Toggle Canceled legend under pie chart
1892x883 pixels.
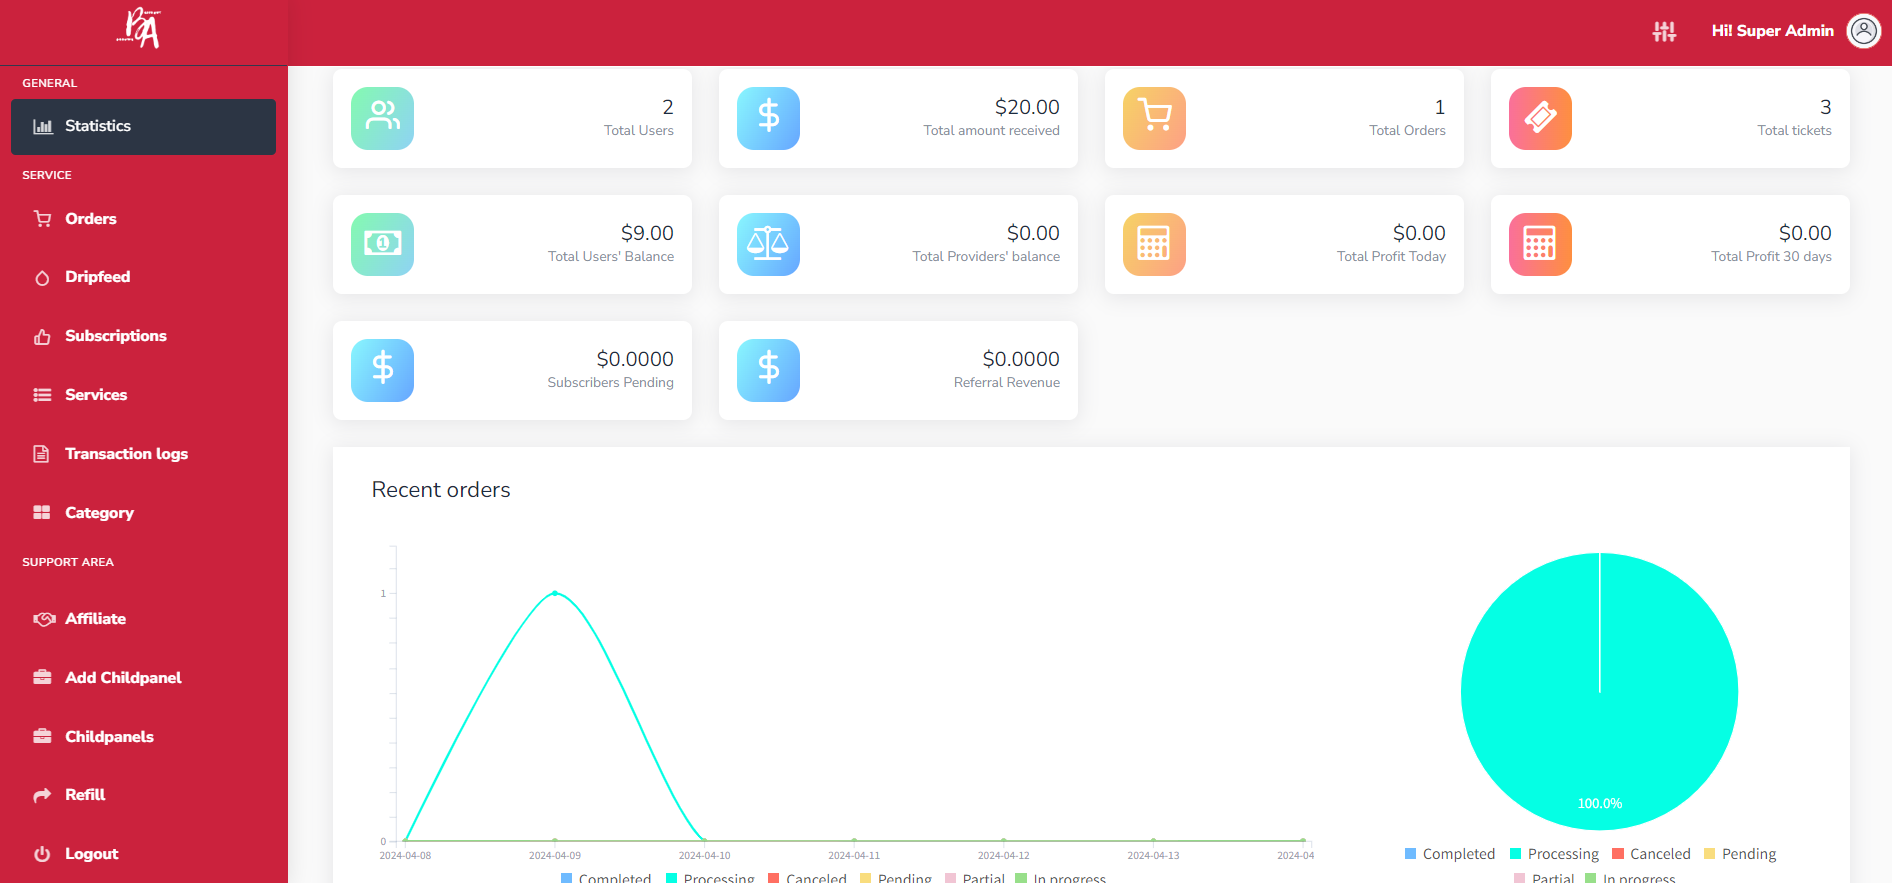point(1651,854)
